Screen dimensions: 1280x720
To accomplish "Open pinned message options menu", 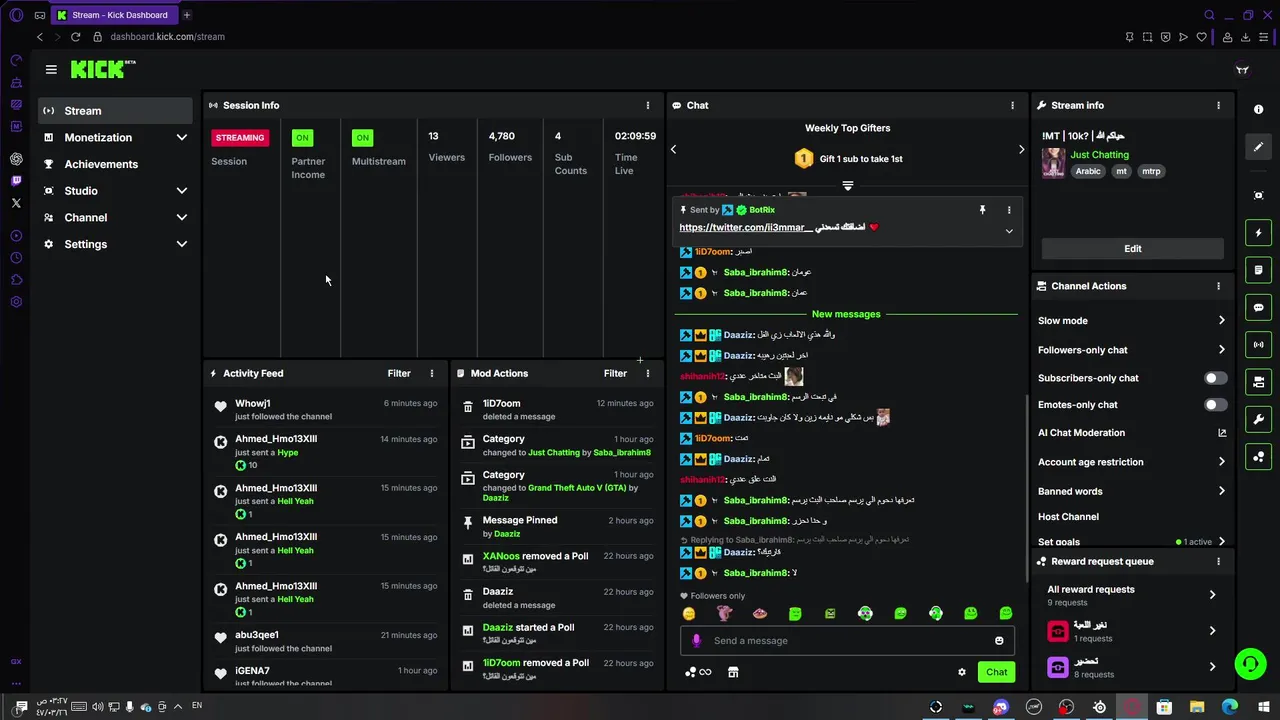I will click(1009, 210).
